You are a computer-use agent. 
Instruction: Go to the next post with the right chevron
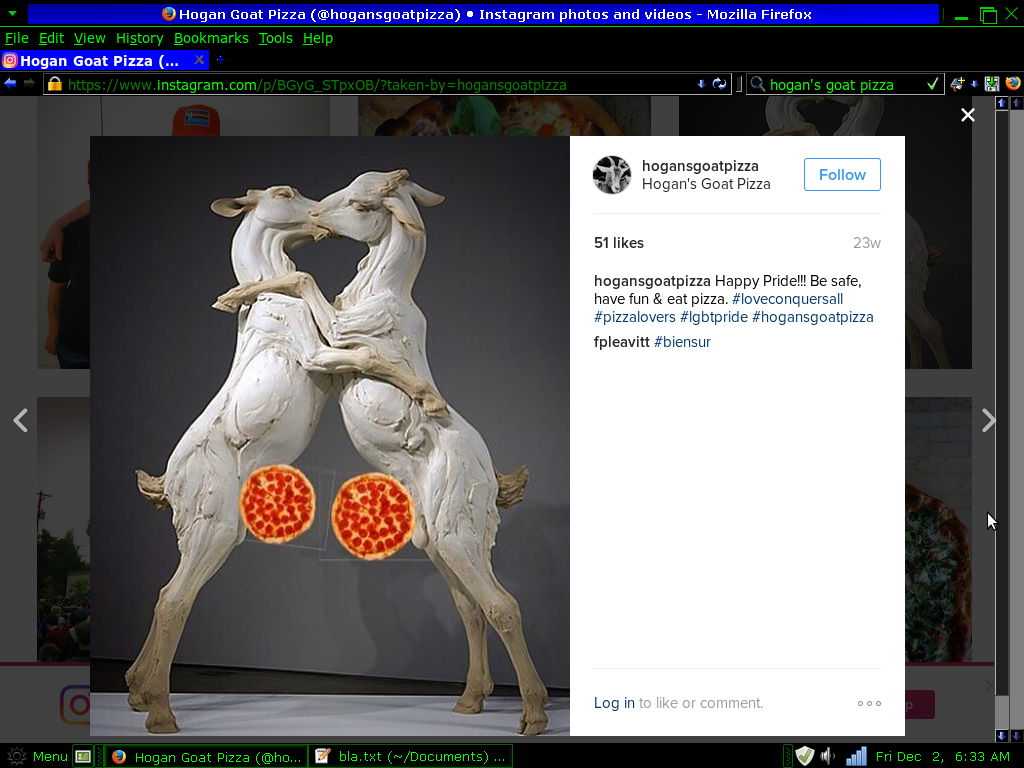pyautogui.click(x=989, y=421)
